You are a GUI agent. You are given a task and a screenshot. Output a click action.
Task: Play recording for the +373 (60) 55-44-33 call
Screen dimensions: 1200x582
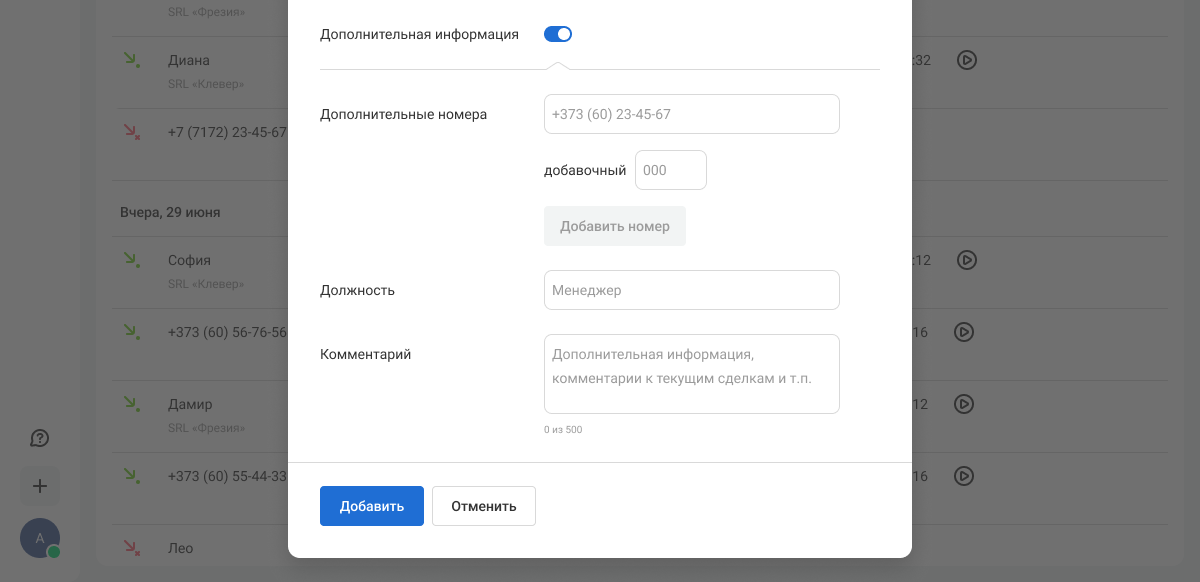point(964,476)
